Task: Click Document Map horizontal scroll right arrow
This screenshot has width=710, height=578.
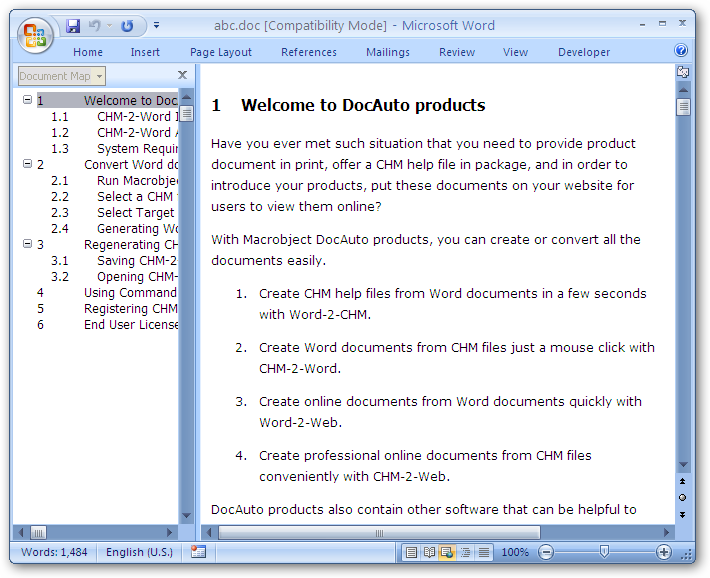Action: [x=170, y=532]
